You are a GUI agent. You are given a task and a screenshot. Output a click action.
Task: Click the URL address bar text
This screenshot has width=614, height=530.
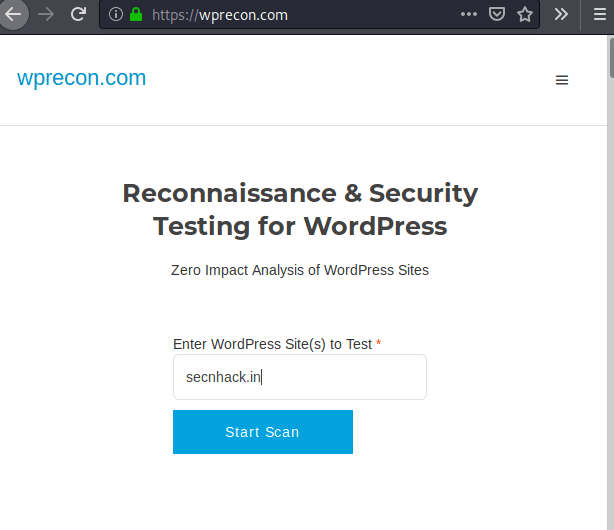(220, 15)
